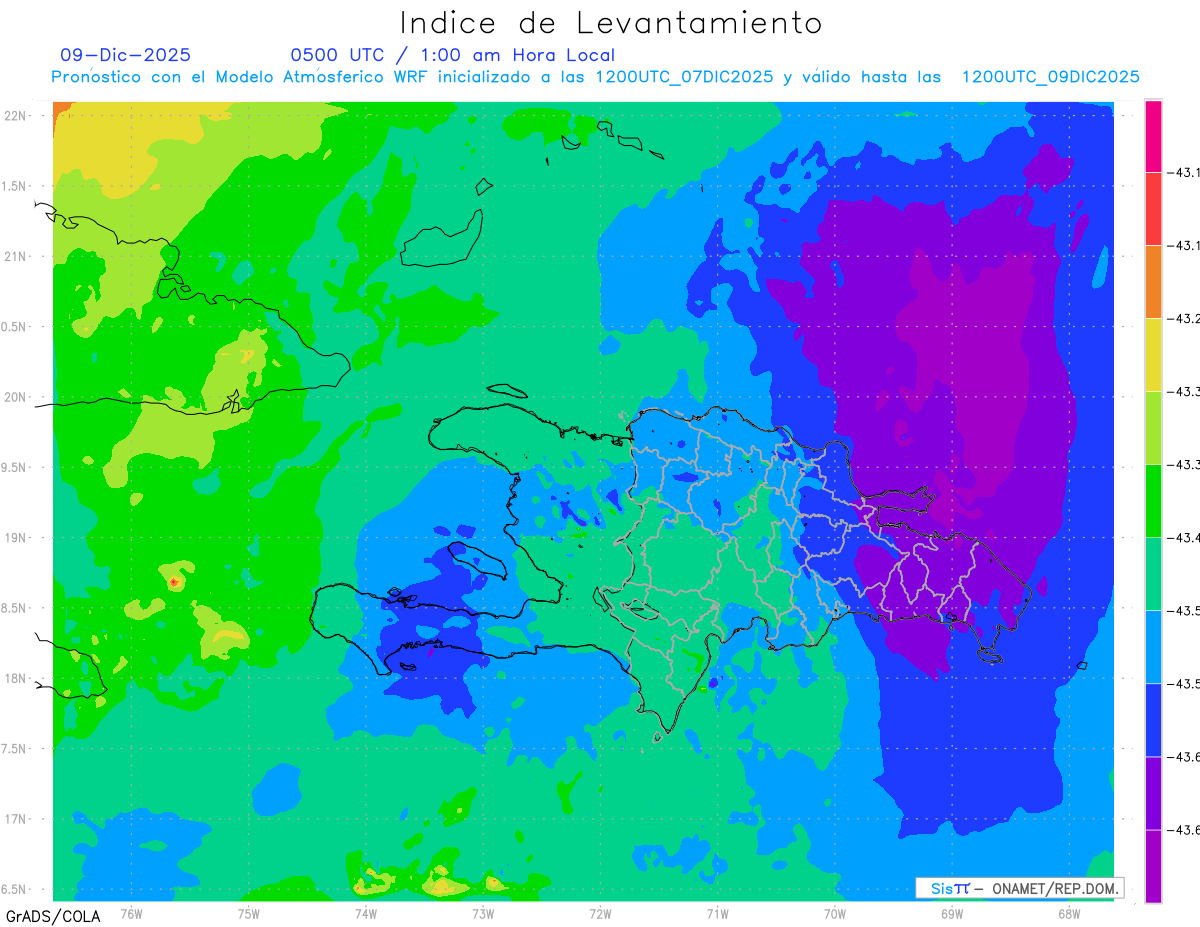Click the '1200UTC_07DIC2025' initialization time

coord(685,77)
